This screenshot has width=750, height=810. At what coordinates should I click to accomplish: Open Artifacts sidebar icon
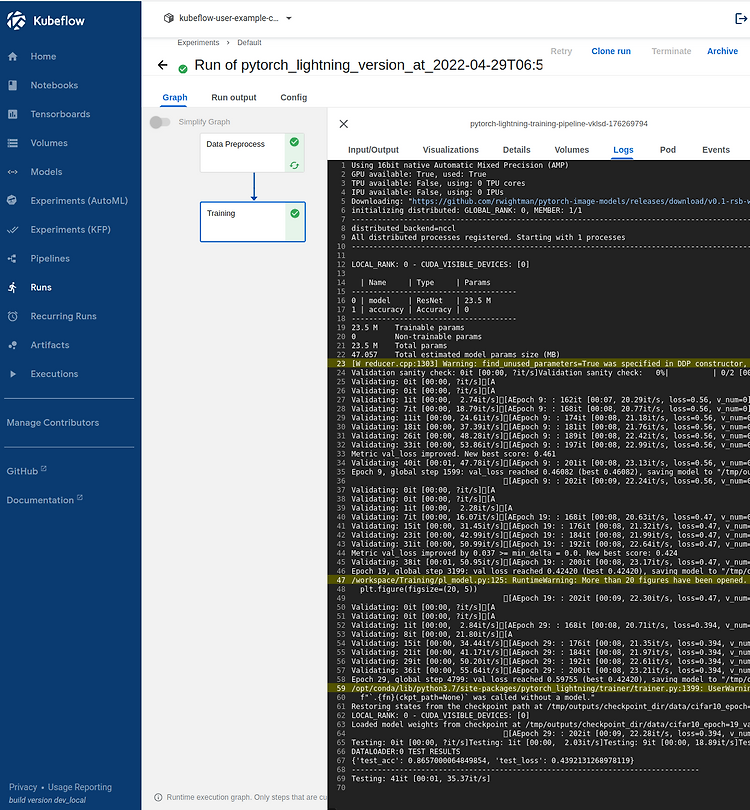(13, 345)
